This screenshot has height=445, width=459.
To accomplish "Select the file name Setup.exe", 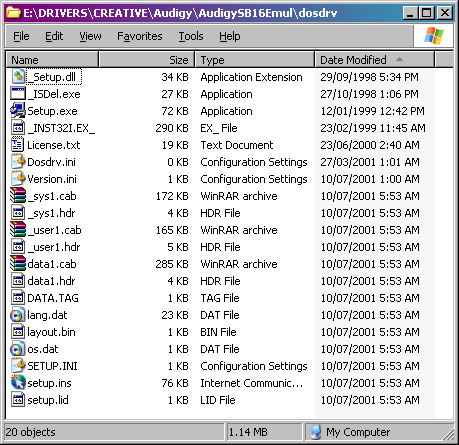I will pos(52,111).
